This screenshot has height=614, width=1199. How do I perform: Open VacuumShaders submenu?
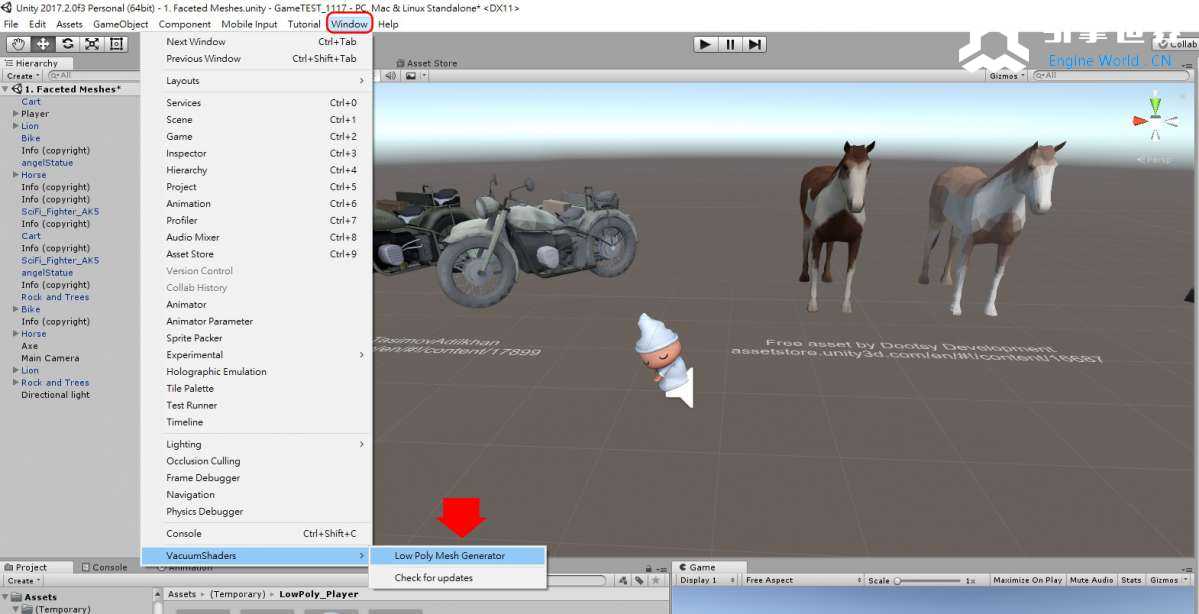point(256,556)
